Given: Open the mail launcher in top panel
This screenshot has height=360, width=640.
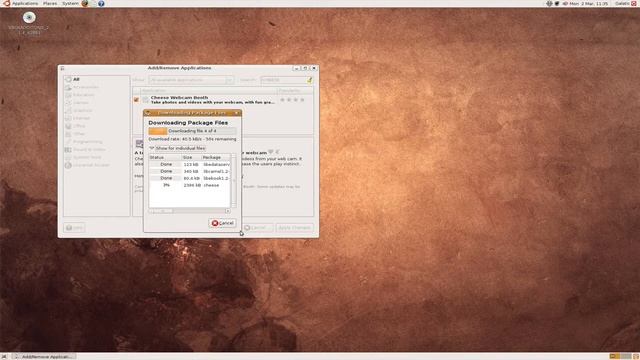Looking at the screenshot, I should tap(93, 3).
